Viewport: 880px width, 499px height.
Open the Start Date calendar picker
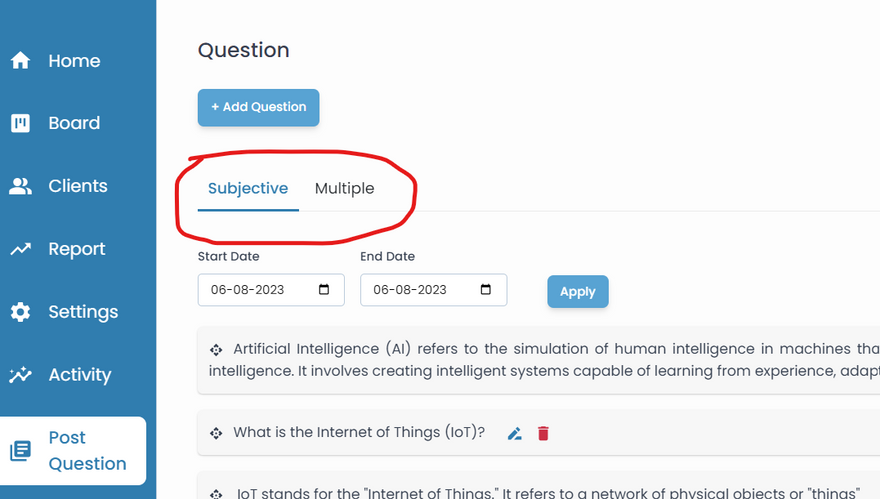[x=324, y=290]
